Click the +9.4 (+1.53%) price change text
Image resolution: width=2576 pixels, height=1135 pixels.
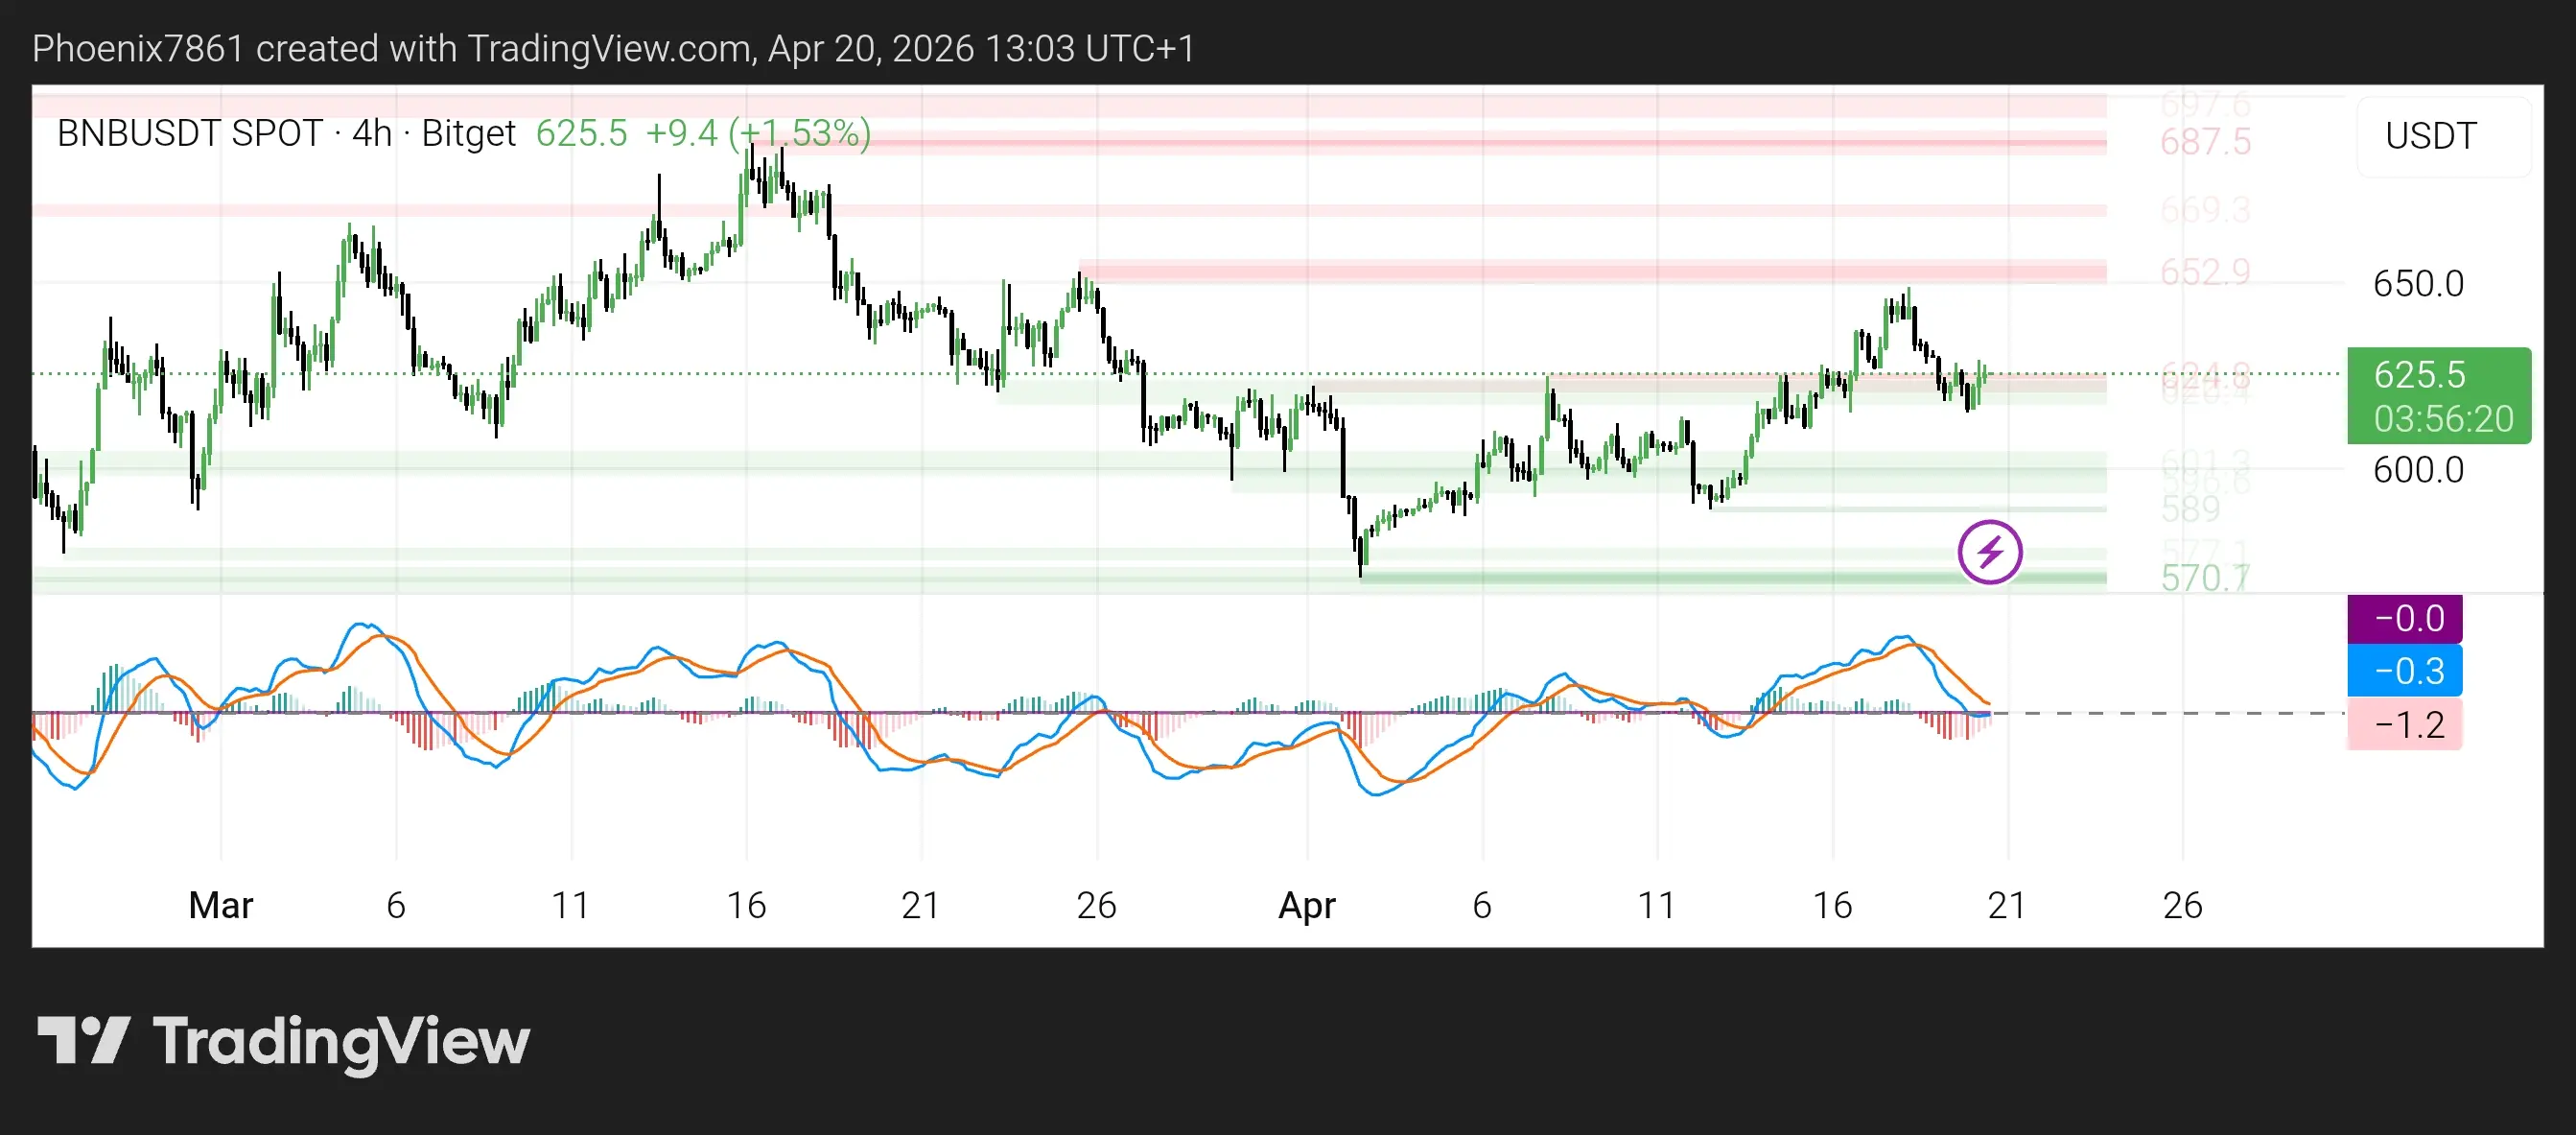coord(757,133)
